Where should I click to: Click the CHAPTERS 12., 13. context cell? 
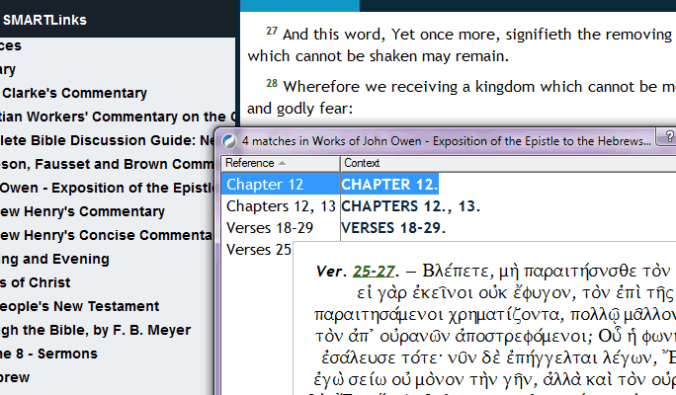pos(410,206)
